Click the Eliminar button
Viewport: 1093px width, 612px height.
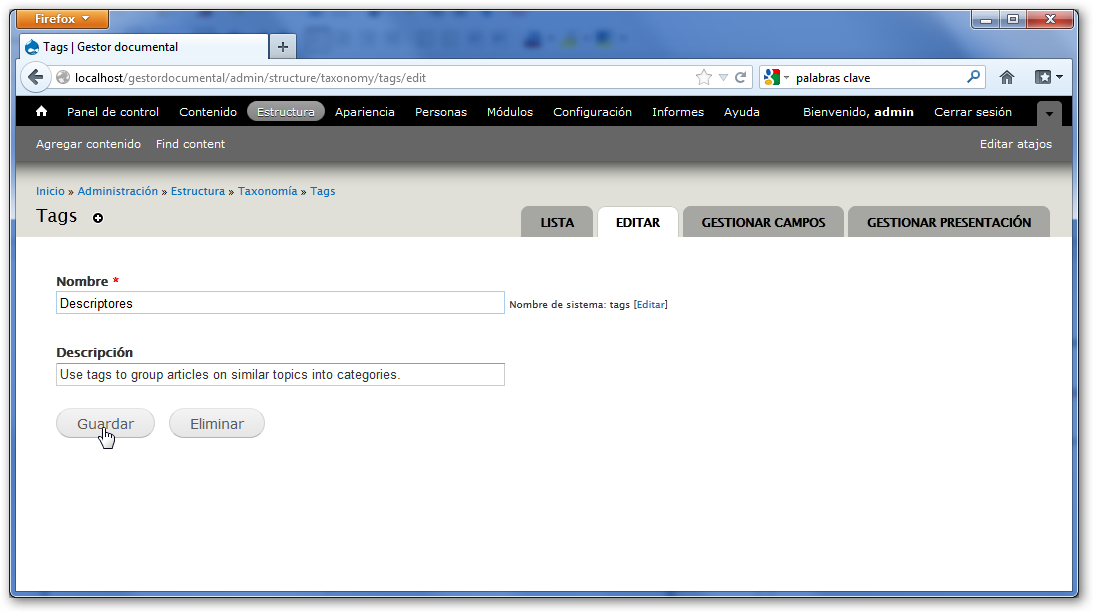tap(216, 424)
